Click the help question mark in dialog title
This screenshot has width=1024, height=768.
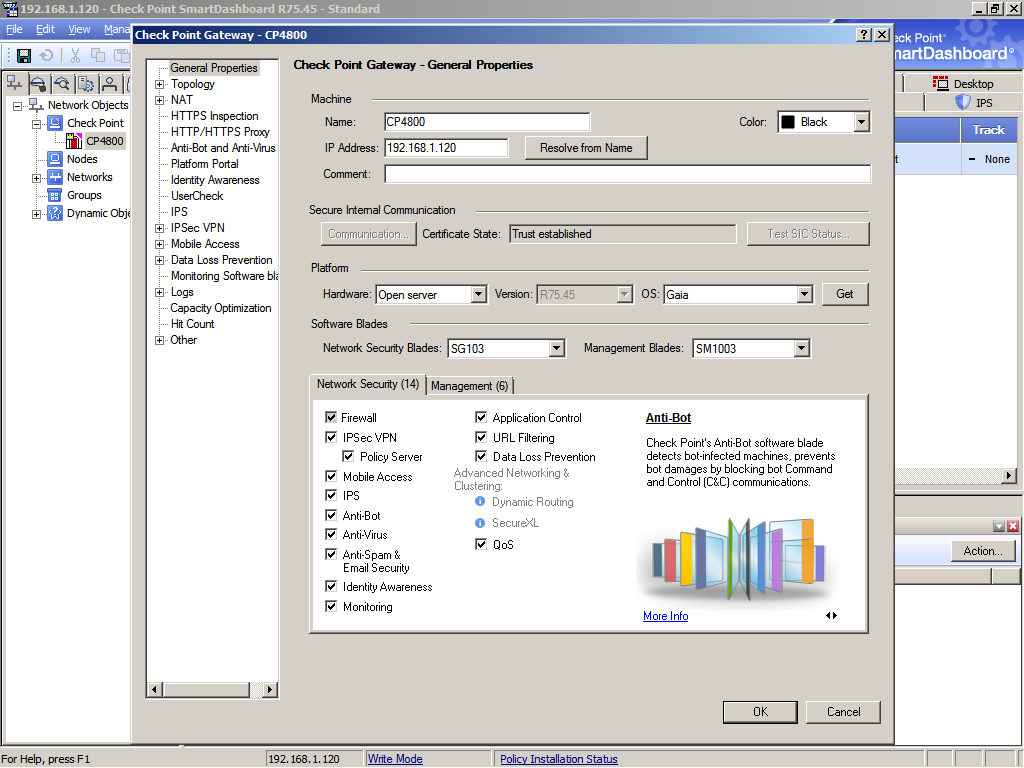point(864,35)
